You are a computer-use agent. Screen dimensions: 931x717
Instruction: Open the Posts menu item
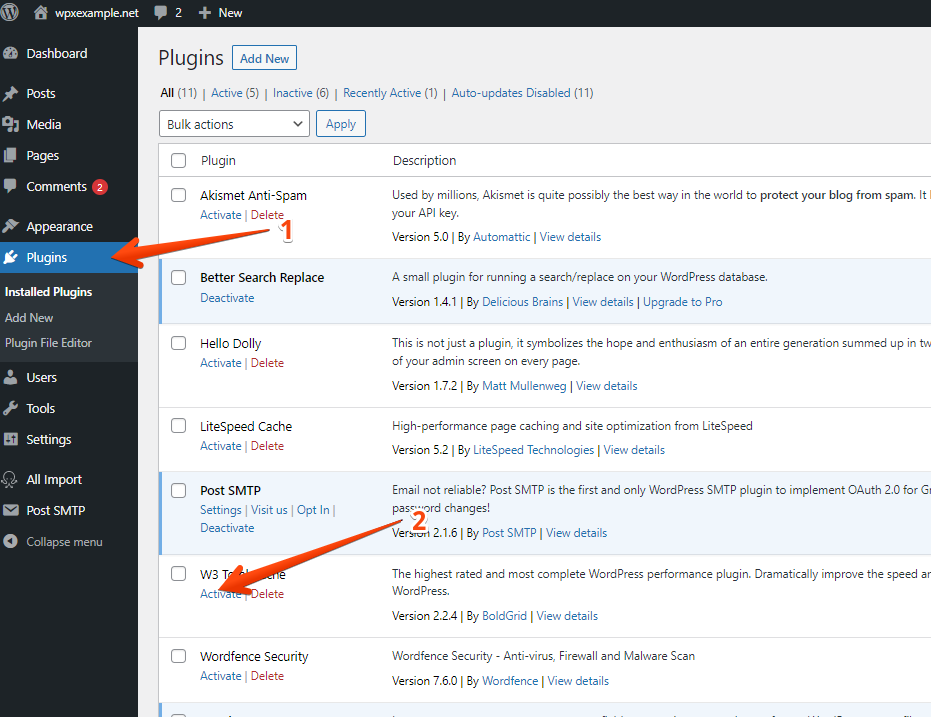click(x=41, y=93)
